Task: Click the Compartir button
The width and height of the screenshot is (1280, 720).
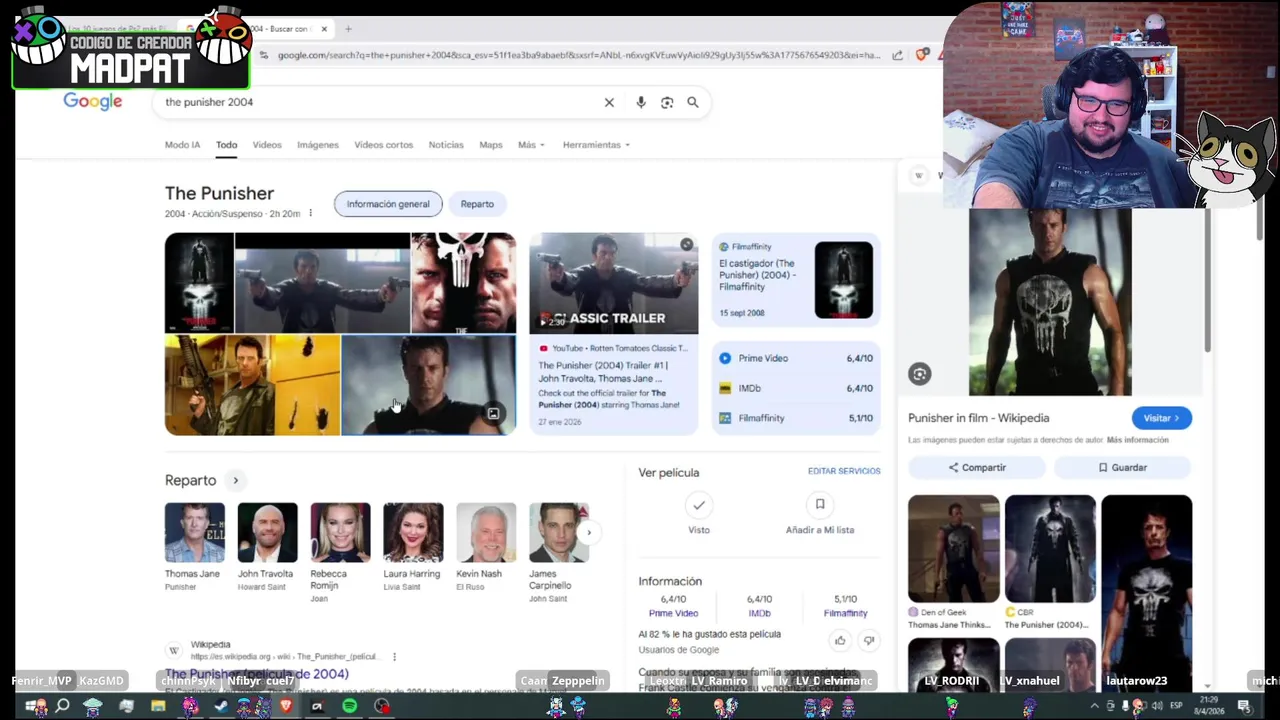Action: click(977, 467)
